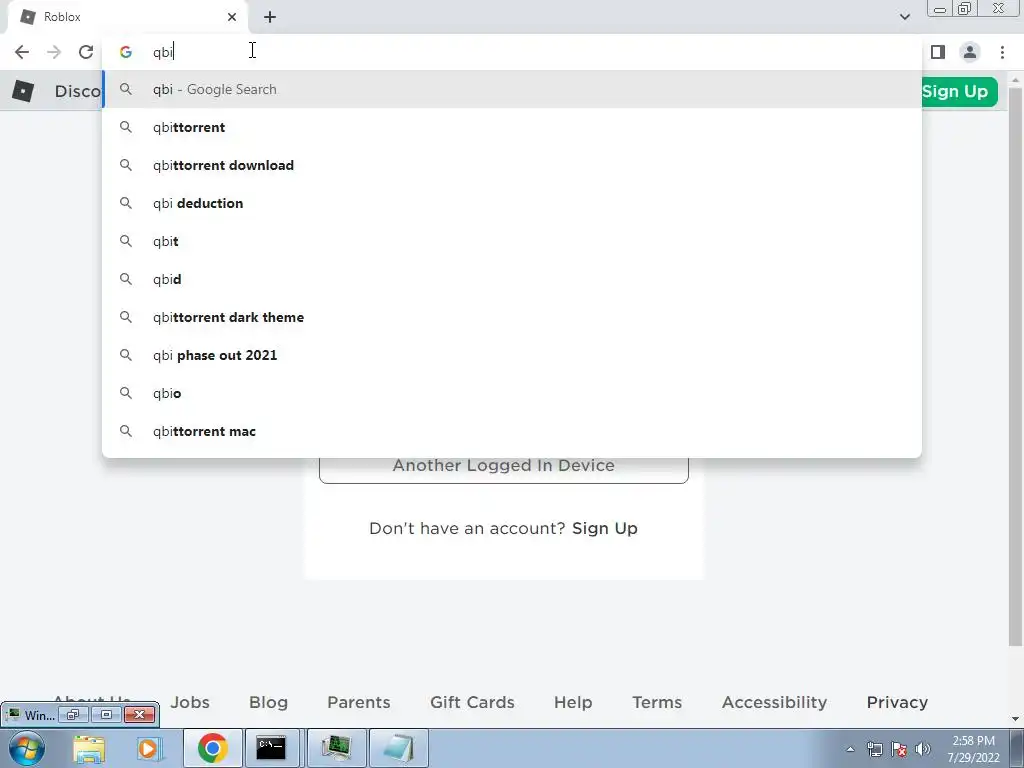1024x768 pixels.
Task: Open the Privacy footer link
Action: [897, 702]
